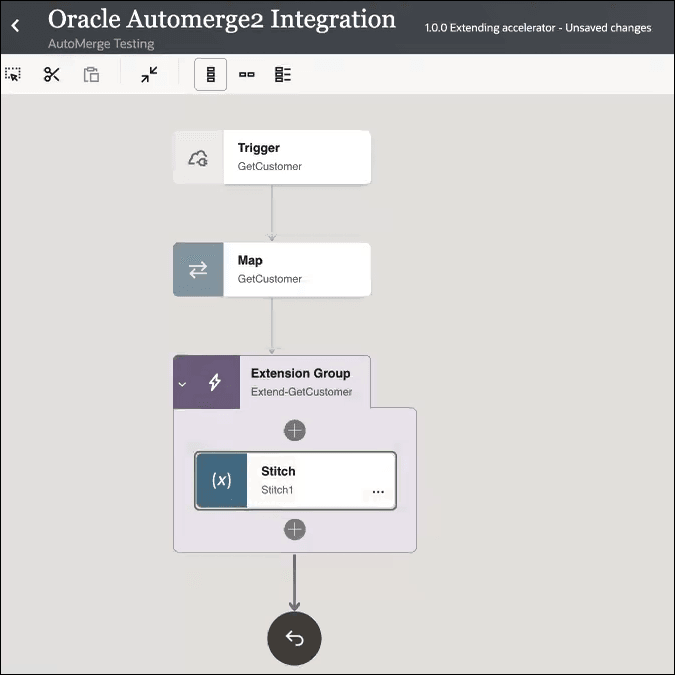Go back using the header arrow
The image size is (675, 675).
(x=15, y=25)
